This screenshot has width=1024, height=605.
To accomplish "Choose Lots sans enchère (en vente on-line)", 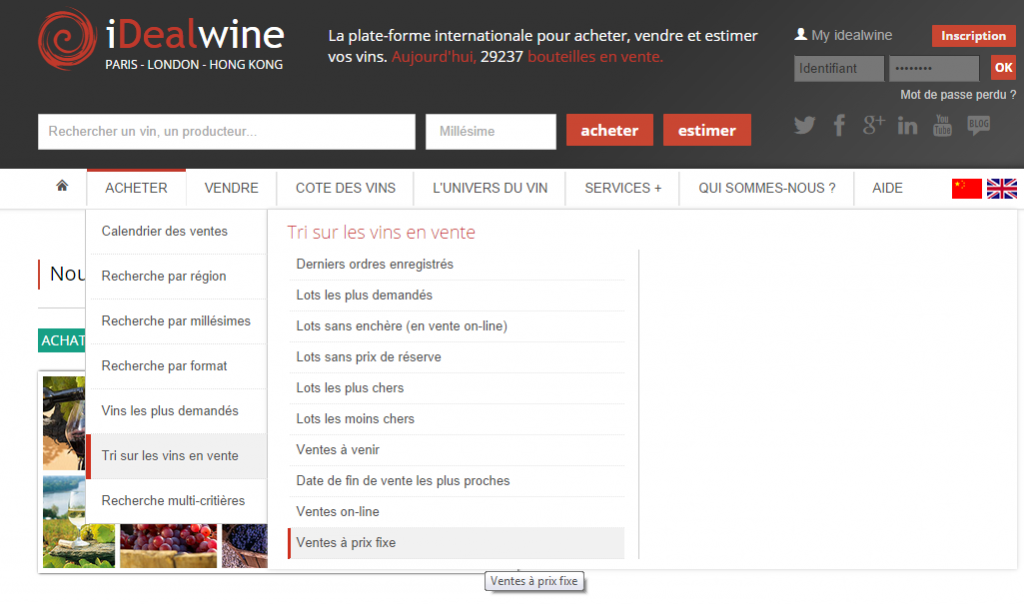I will click(456, 326).
